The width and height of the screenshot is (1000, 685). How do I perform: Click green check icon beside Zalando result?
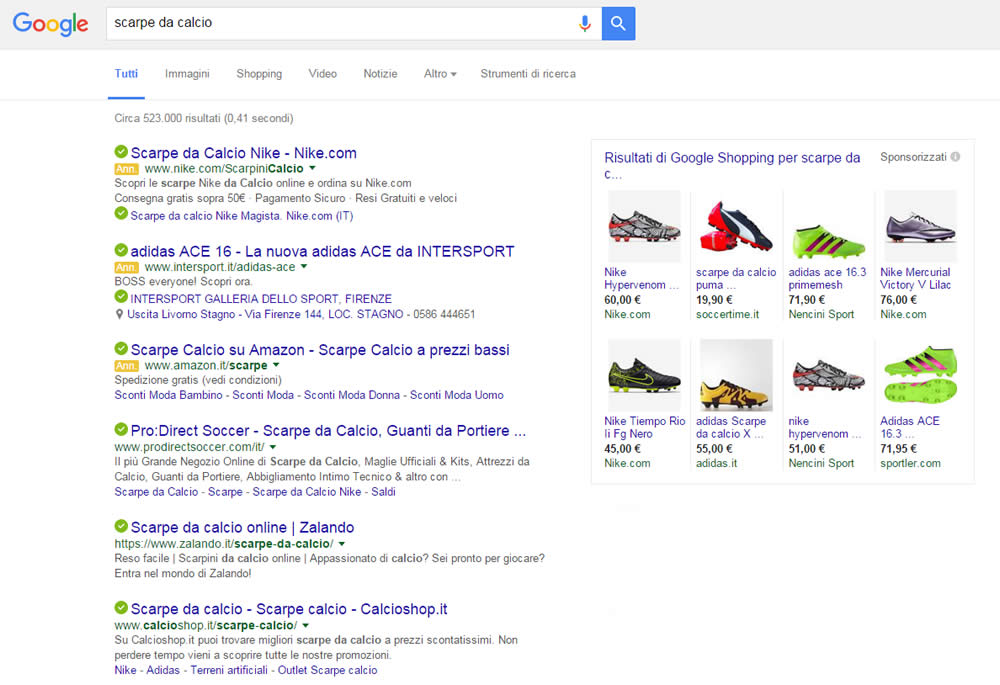click(121, 526)
